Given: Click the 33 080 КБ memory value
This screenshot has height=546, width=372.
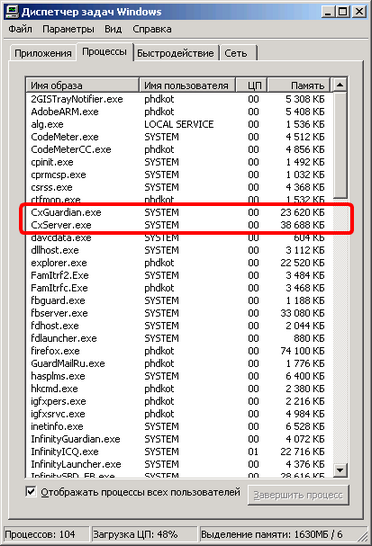Looking at the screenshot, I should pos(302,313).
